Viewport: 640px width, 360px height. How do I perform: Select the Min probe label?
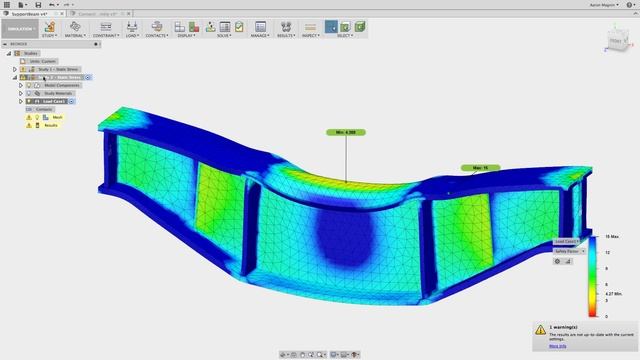[x=346, y=132]
